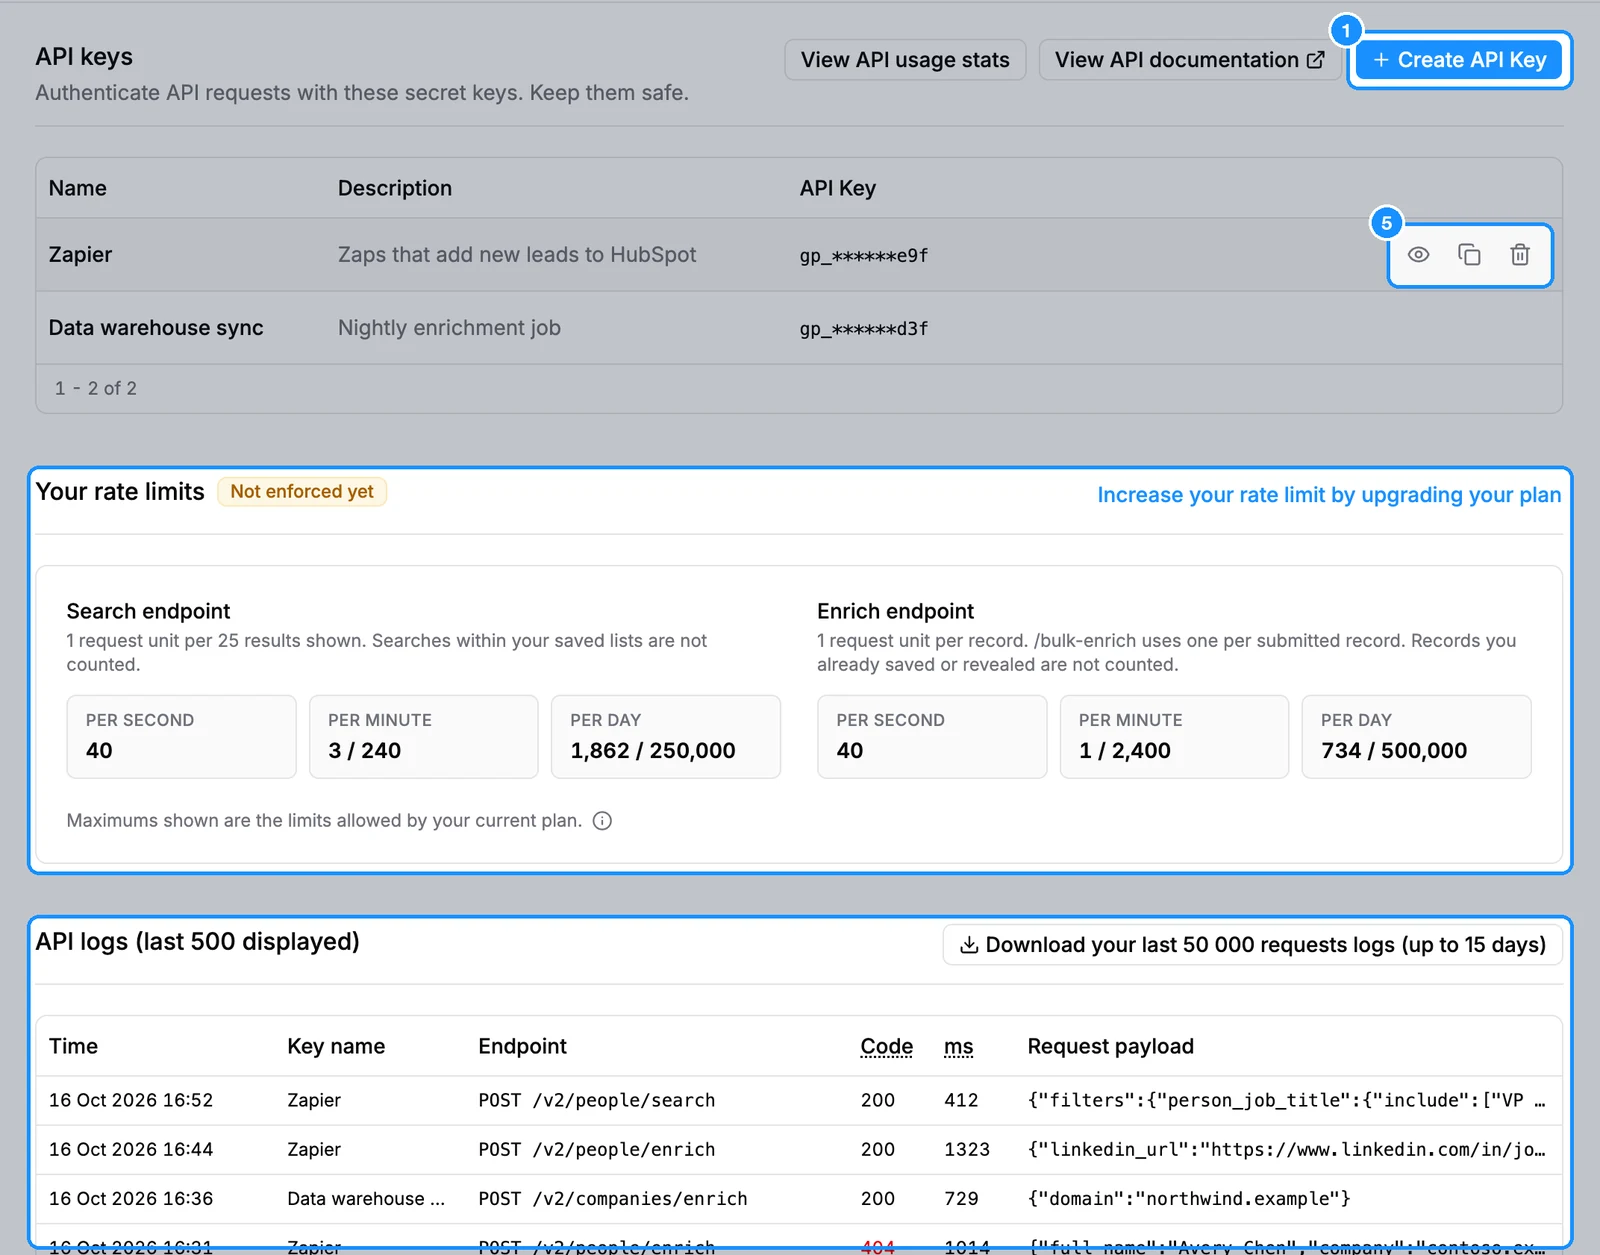Click Enrich per minute value 1 / 2,400
The image size is (1600, 1255).
1125,751
